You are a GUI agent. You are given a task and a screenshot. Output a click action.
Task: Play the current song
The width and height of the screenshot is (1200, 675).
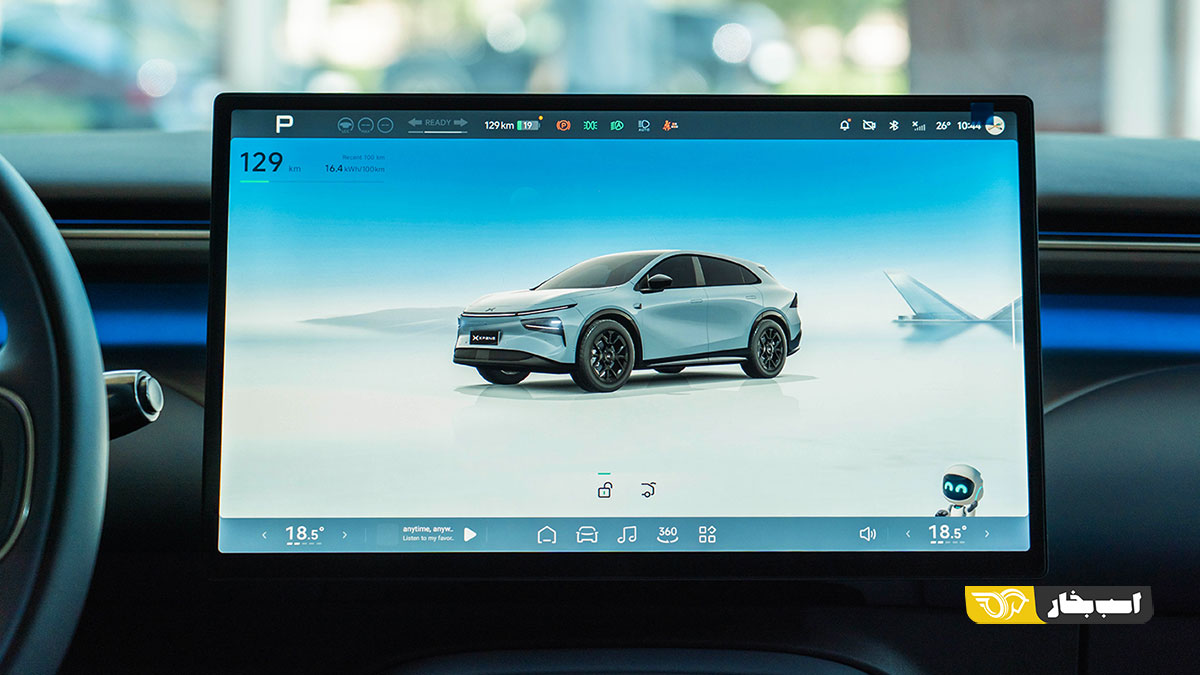pos(470,534)
